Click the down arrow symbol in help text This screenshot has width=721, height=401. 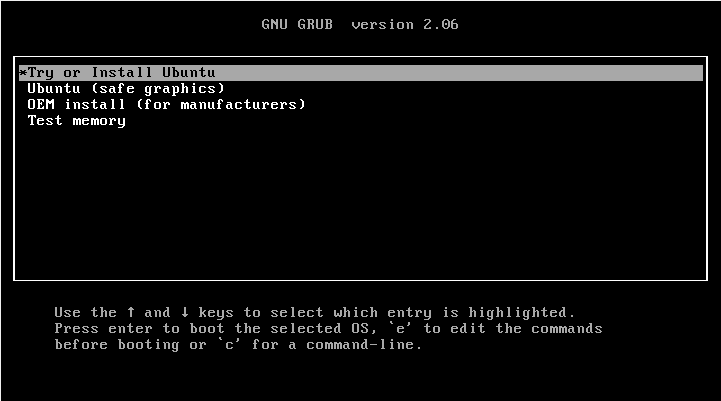185,313
